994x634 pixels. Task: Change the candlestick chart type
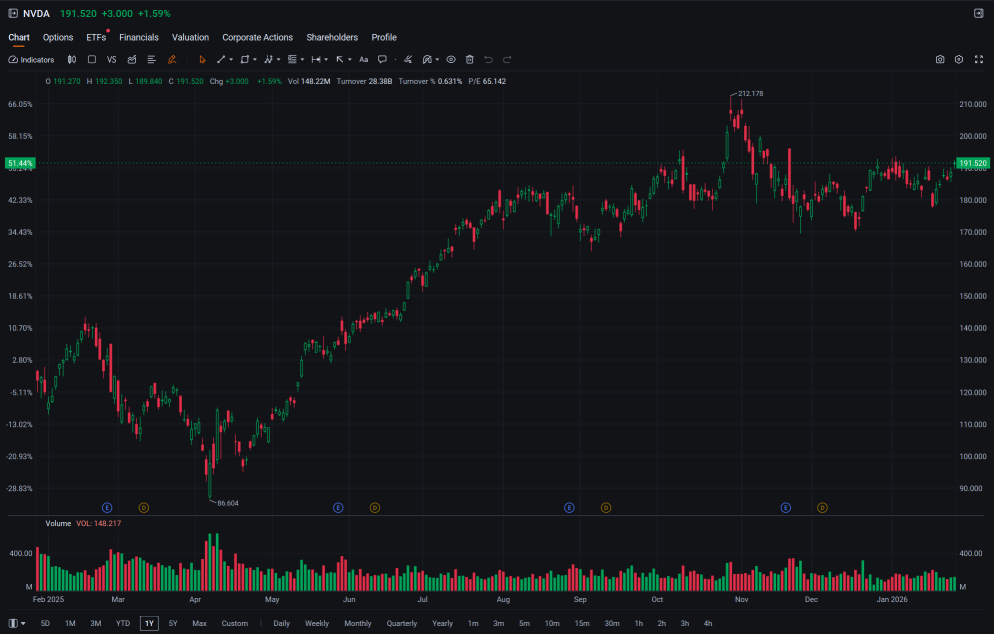click(x=72, y=60)
